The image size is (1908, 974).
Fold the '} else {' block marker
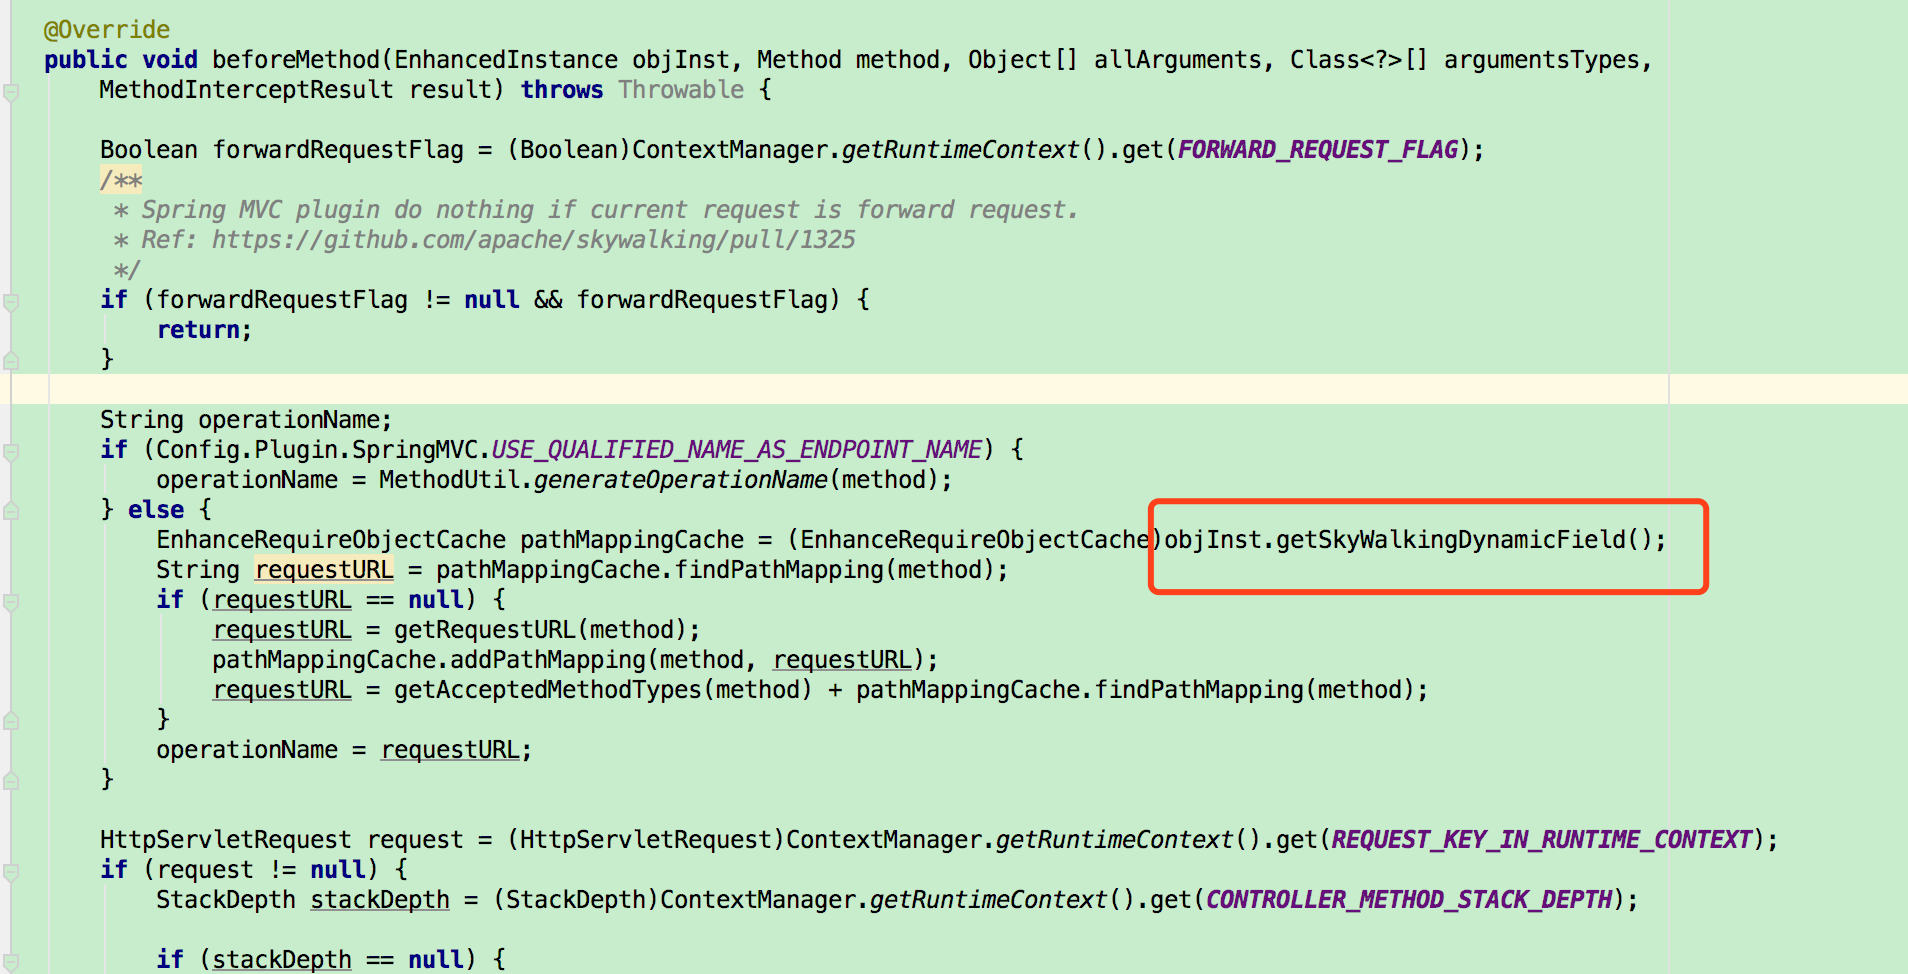point(11,511)
